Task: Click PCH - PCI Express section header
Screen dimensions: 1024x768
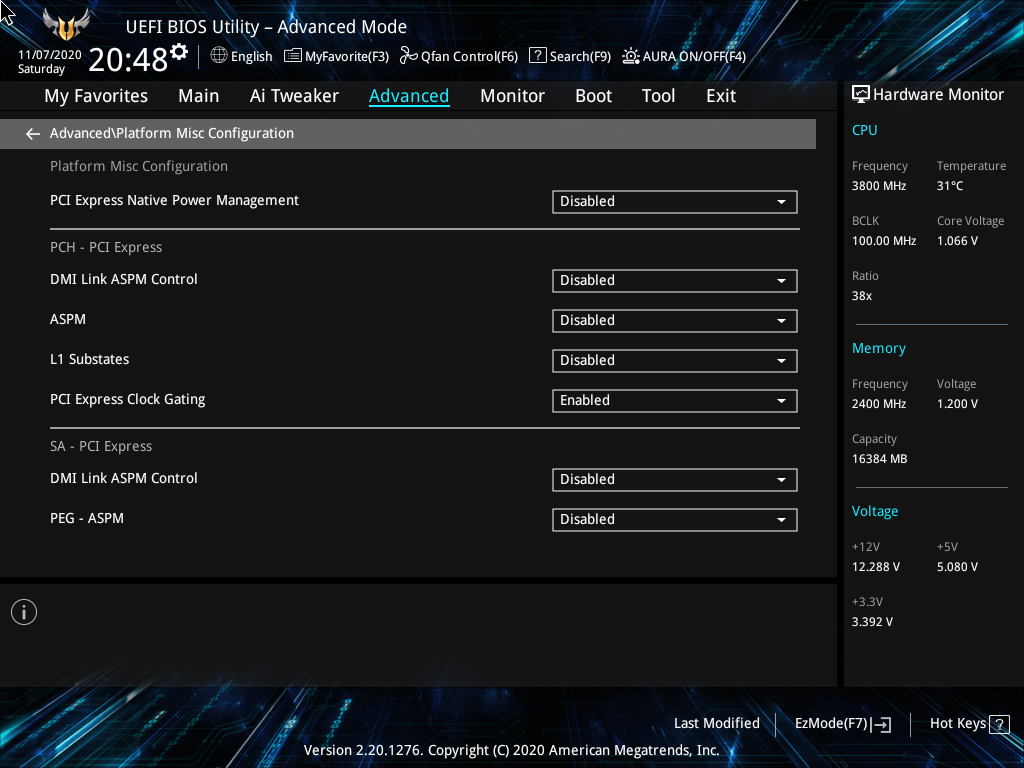Action: [x=106, y=248]
